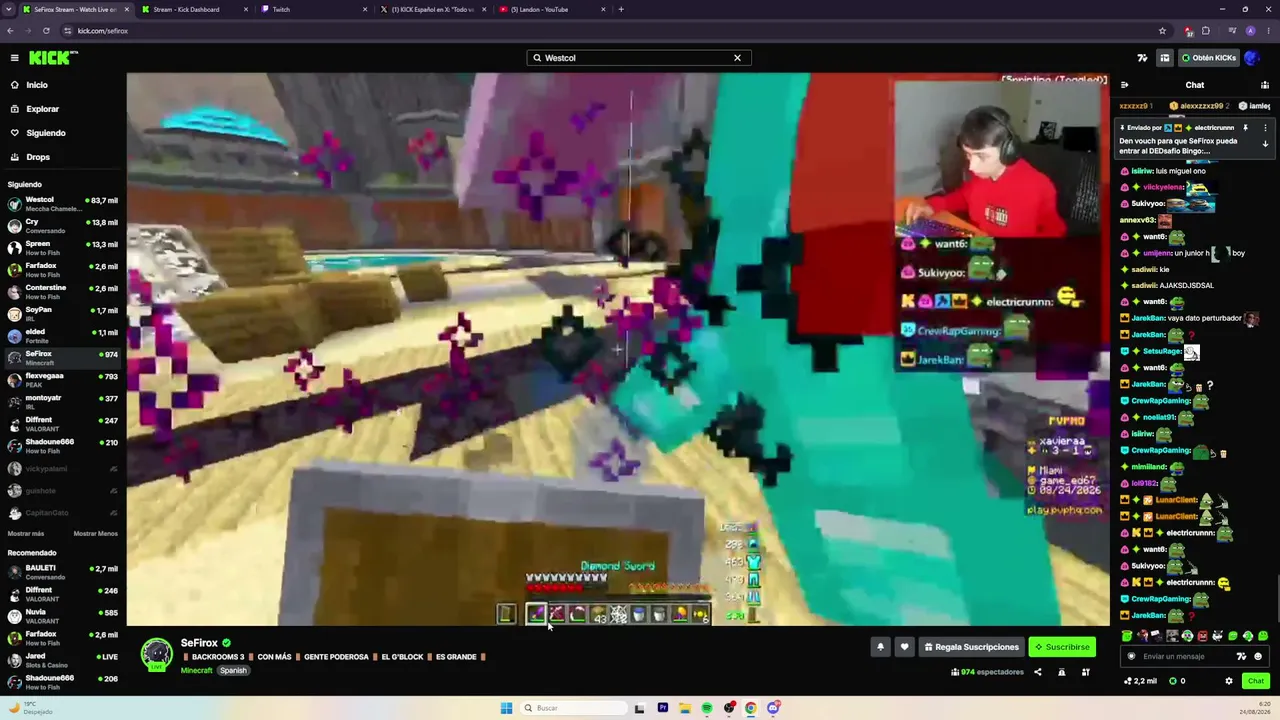Screen dimensions: 1280x720
Task: Open the emoji picker in chat input
Action: [x=1258, y=657]
